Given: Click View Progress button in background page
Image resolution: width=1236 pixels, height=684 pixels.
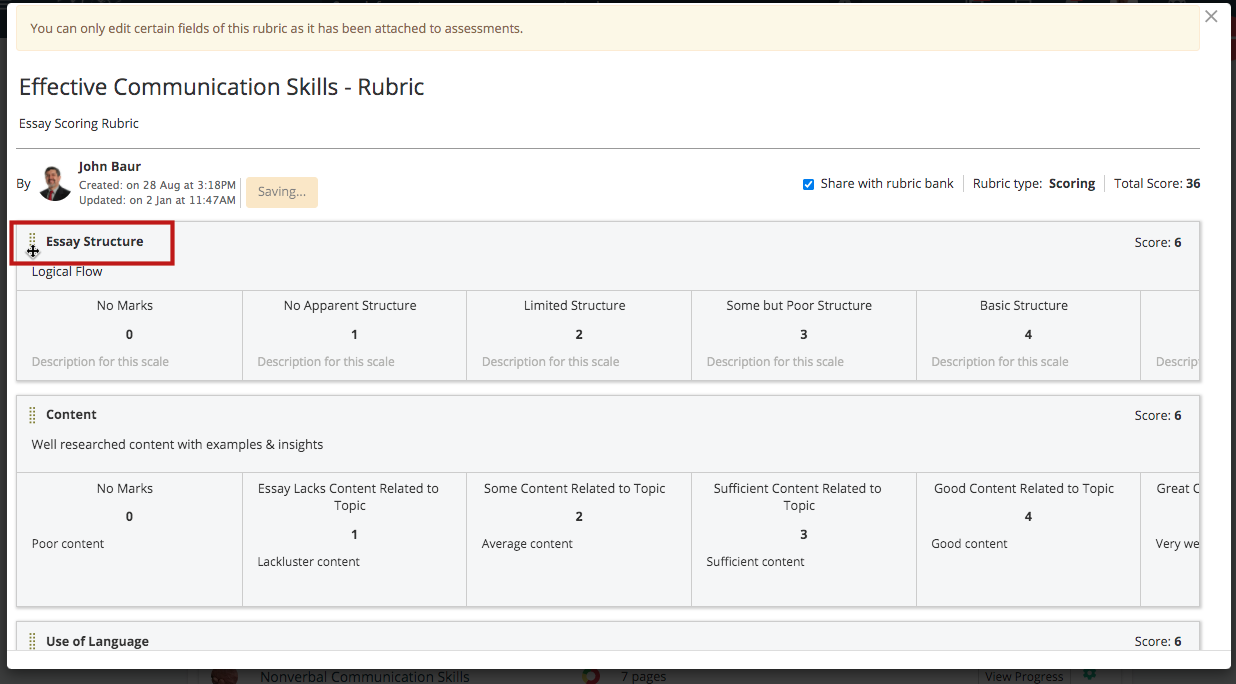Looking at the screenshot, I should tap(1024, 677).
